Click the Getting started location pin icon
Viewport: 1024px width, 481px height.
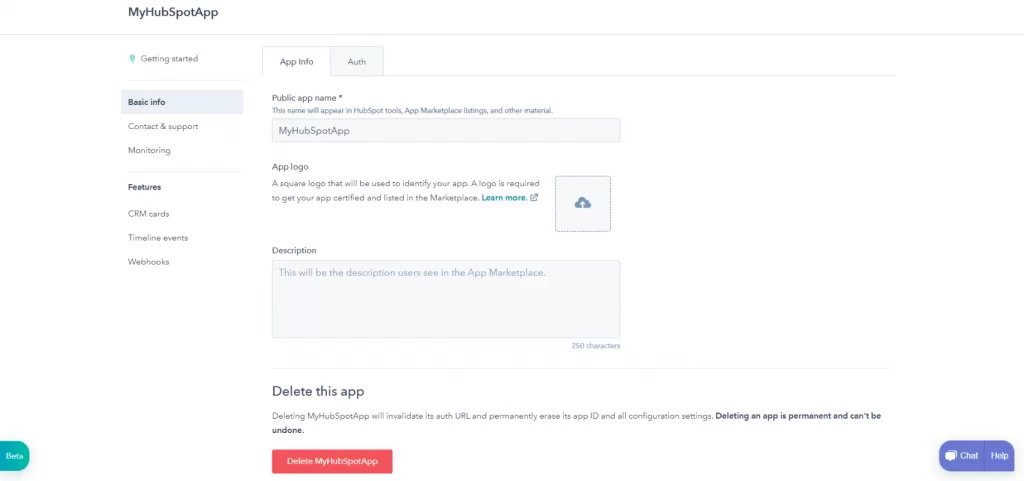(133, 59)
